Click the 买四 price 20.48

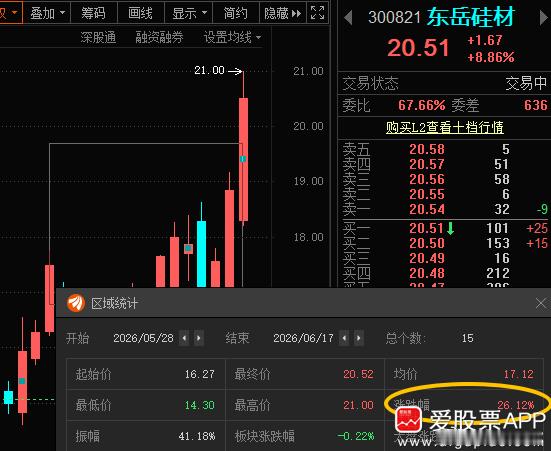click(x=427, y=273)
